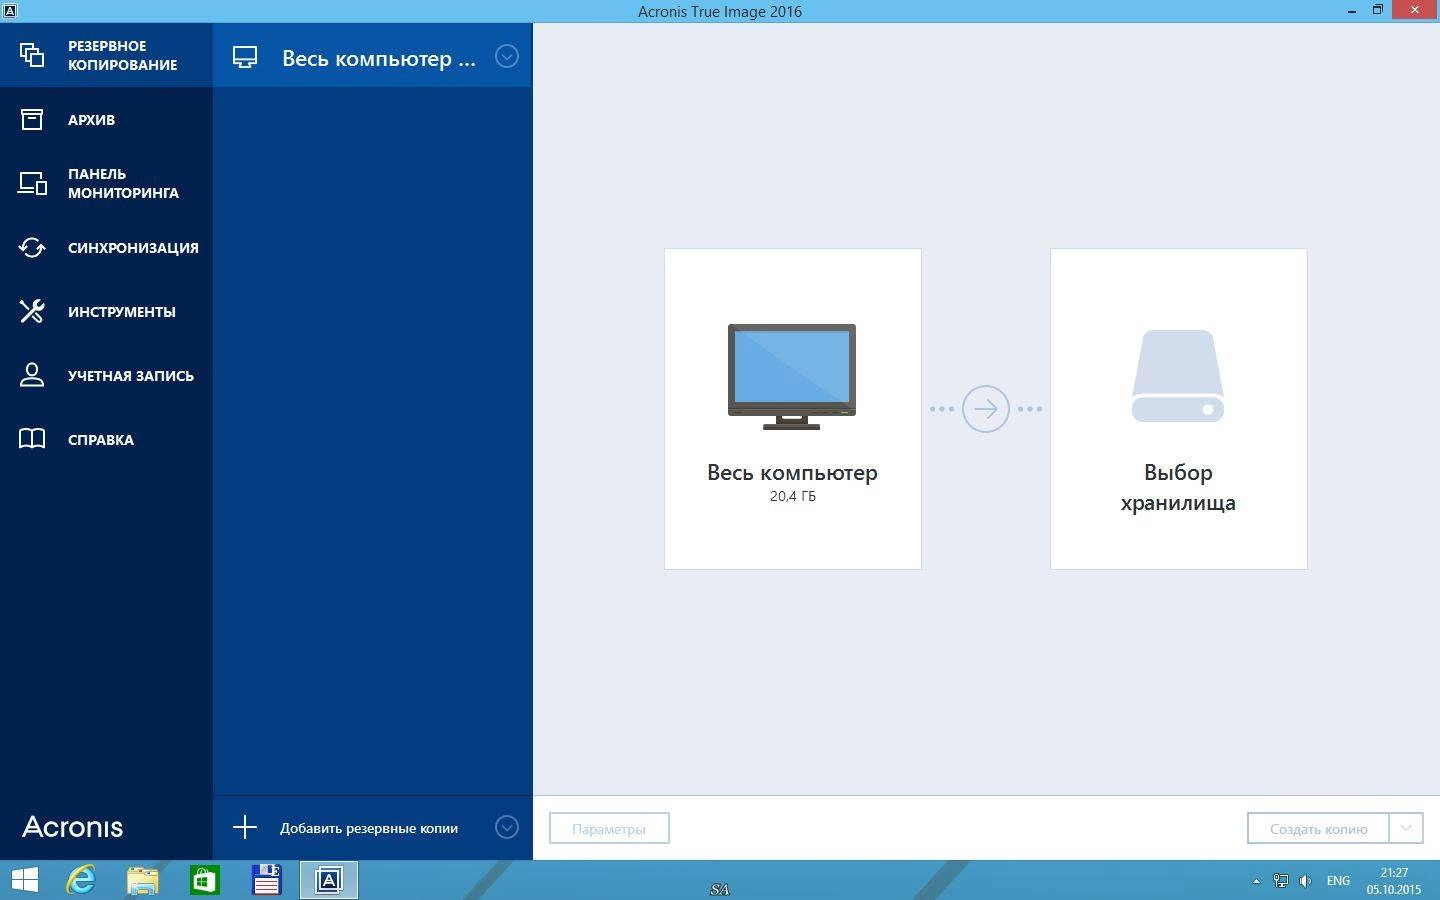Image resolution: width=1440 pixels, height=900 pixels.
Task: Show hidden tray icons arrow
Action: [1256, 881]
